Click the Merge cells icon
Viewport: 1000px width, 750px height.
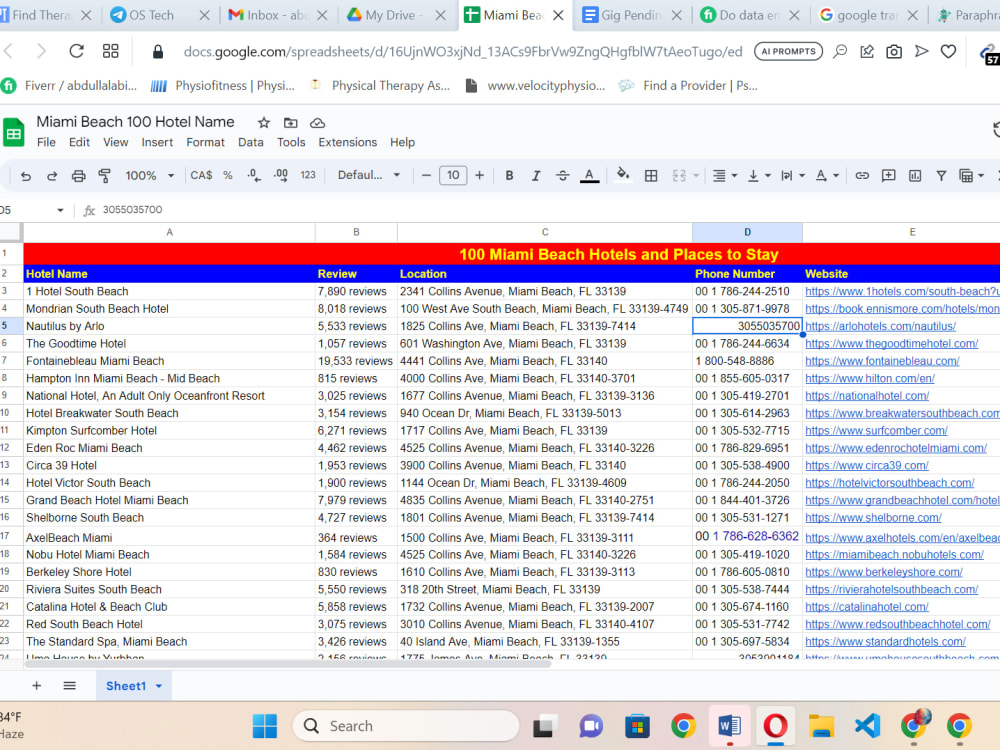(x=679, y=175)
